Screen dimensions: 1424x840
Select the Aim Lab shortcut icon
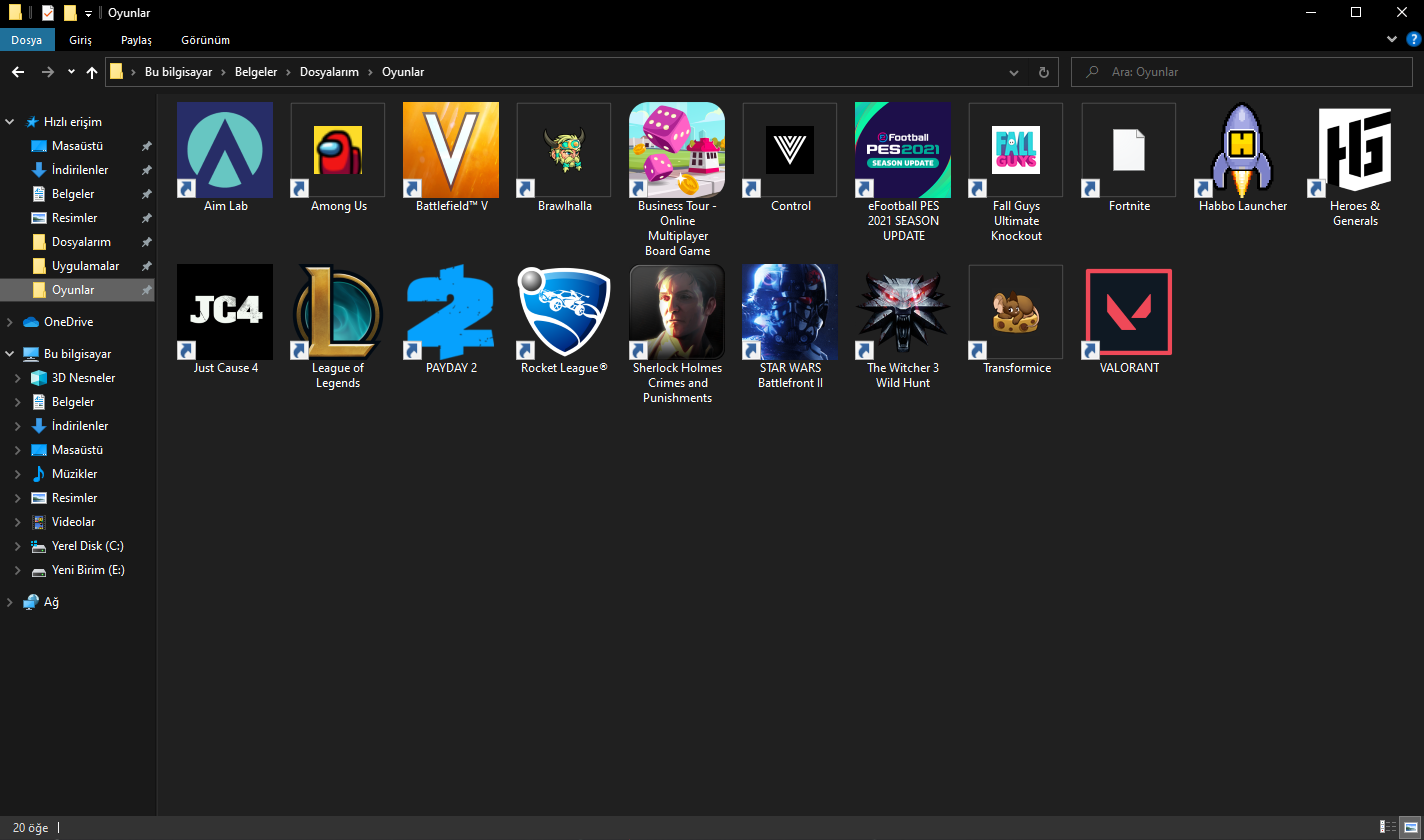click(225, 150)
